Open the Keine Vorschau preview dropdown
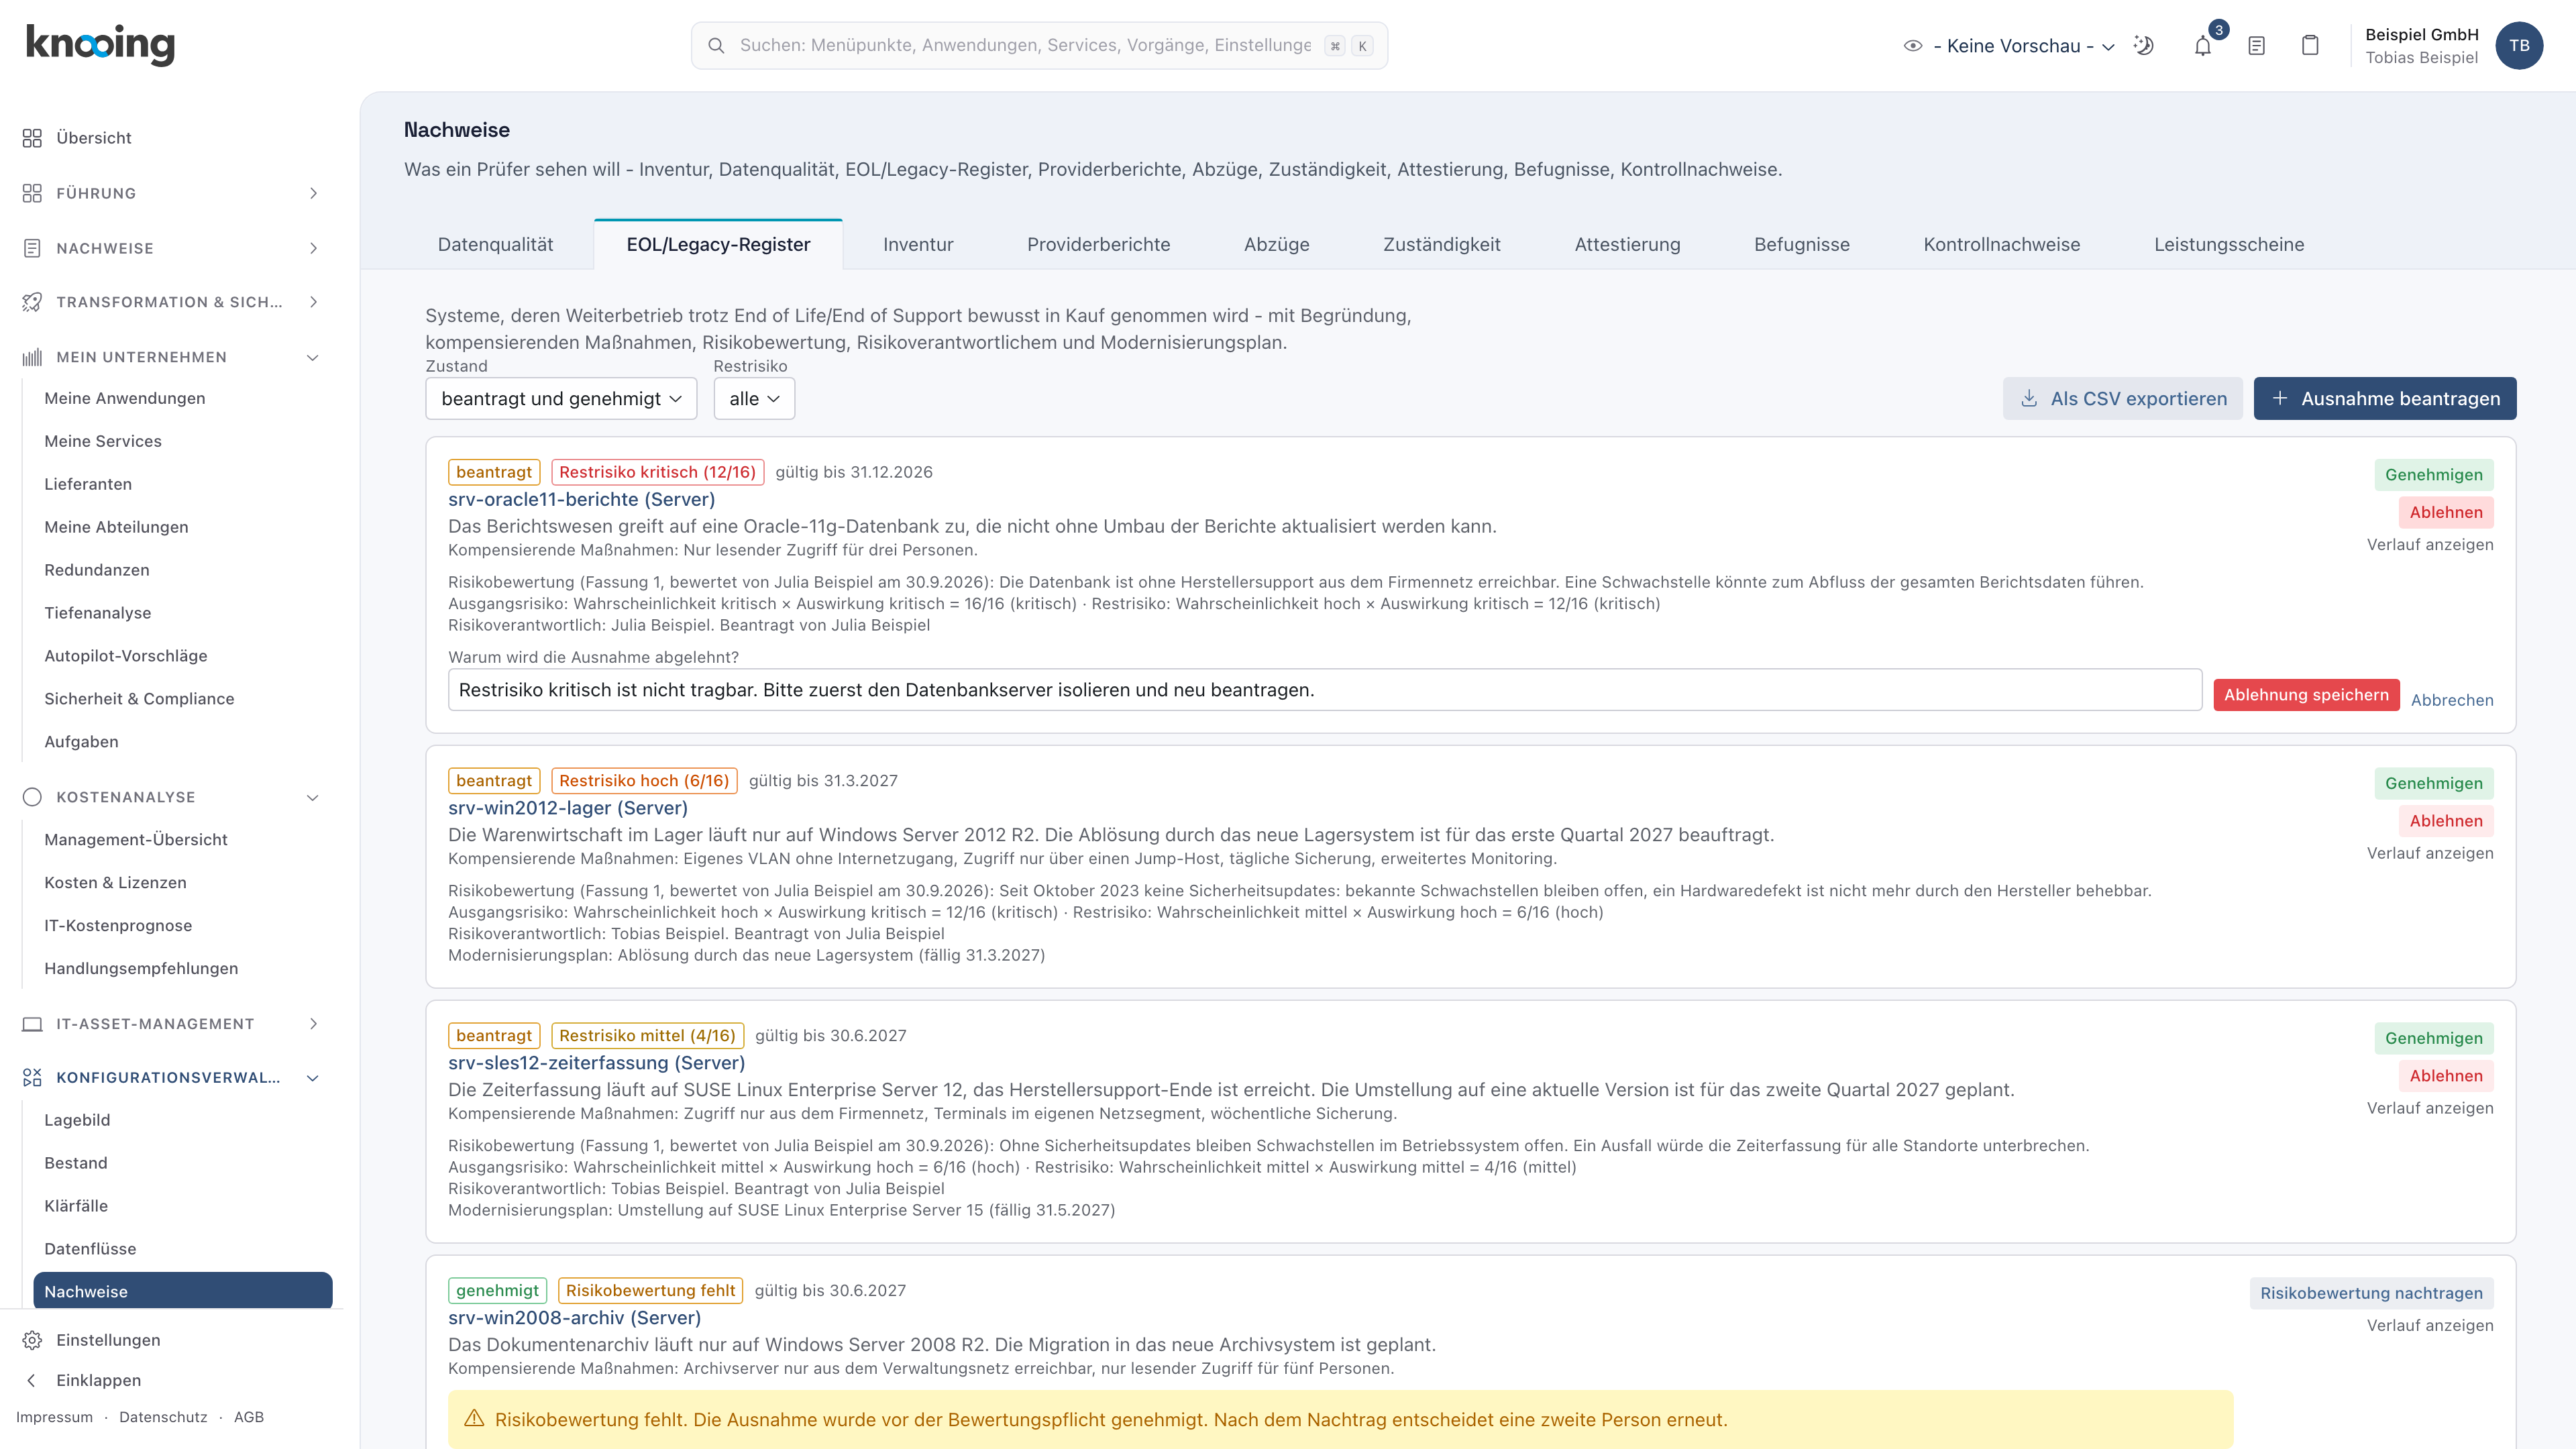The height and width of the screenshot is (1449, 2576). click(x=2010, y=46)
